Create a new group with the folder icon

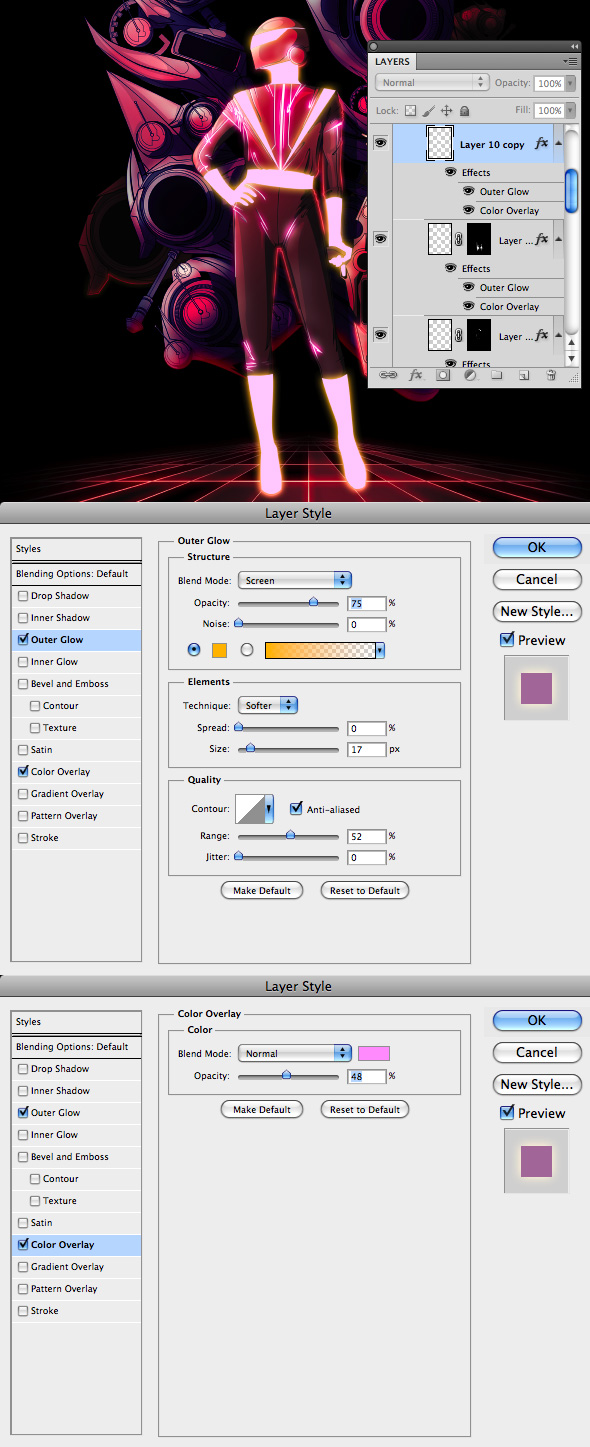(x=496, y=376)
